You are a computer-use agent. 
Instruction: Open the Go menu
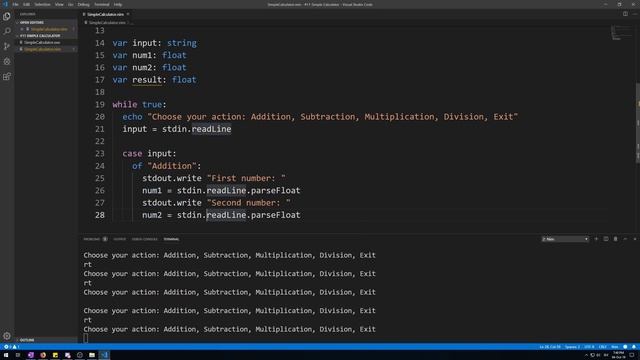(x=71, y=4)
